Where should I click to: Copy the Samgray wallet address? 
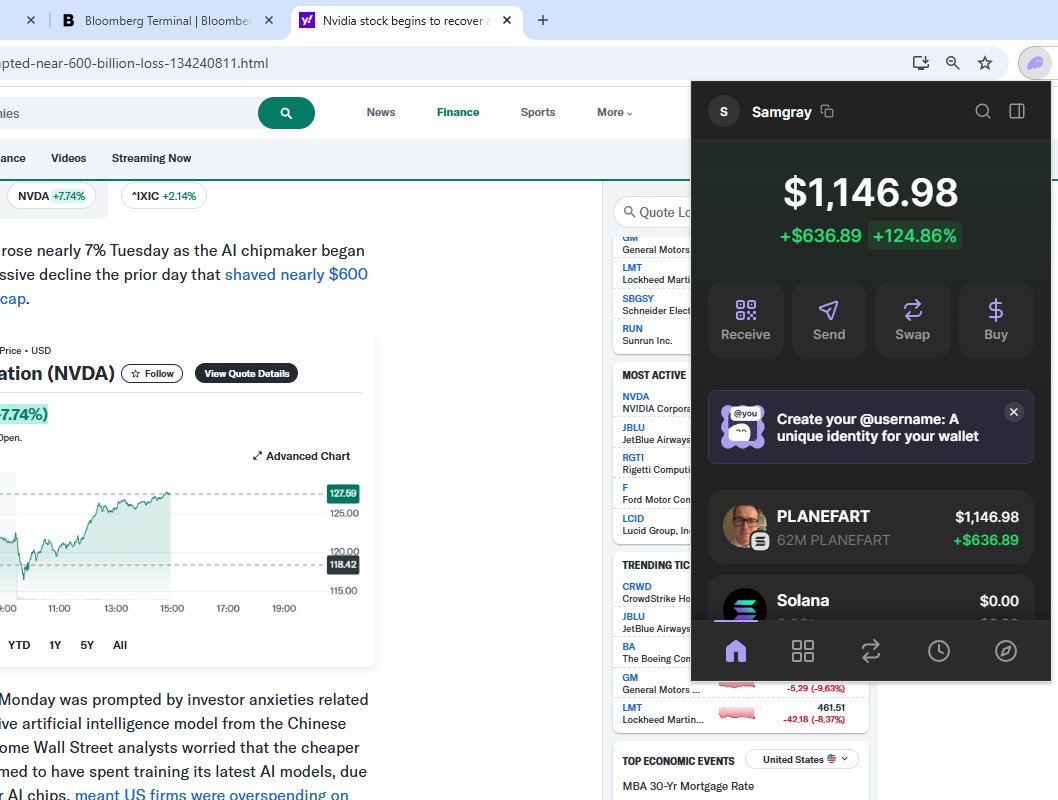coord(827,111)
